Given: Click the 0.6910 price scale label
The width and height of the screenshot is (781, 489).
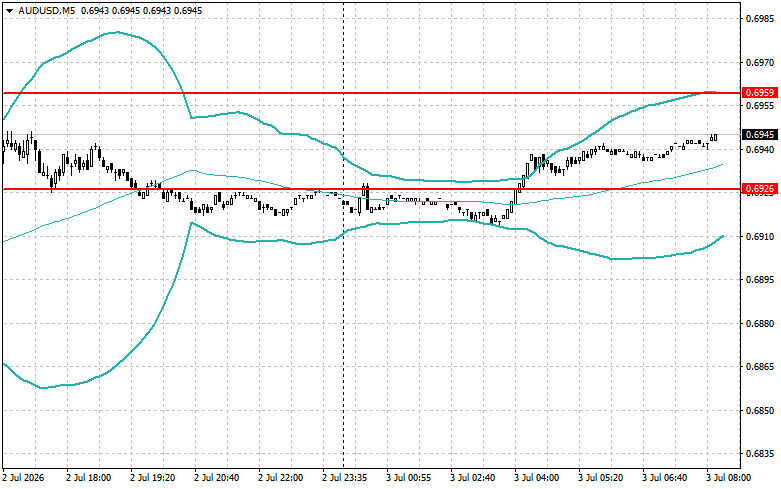Looking at the screenshot, I should (x=760, y=236).
